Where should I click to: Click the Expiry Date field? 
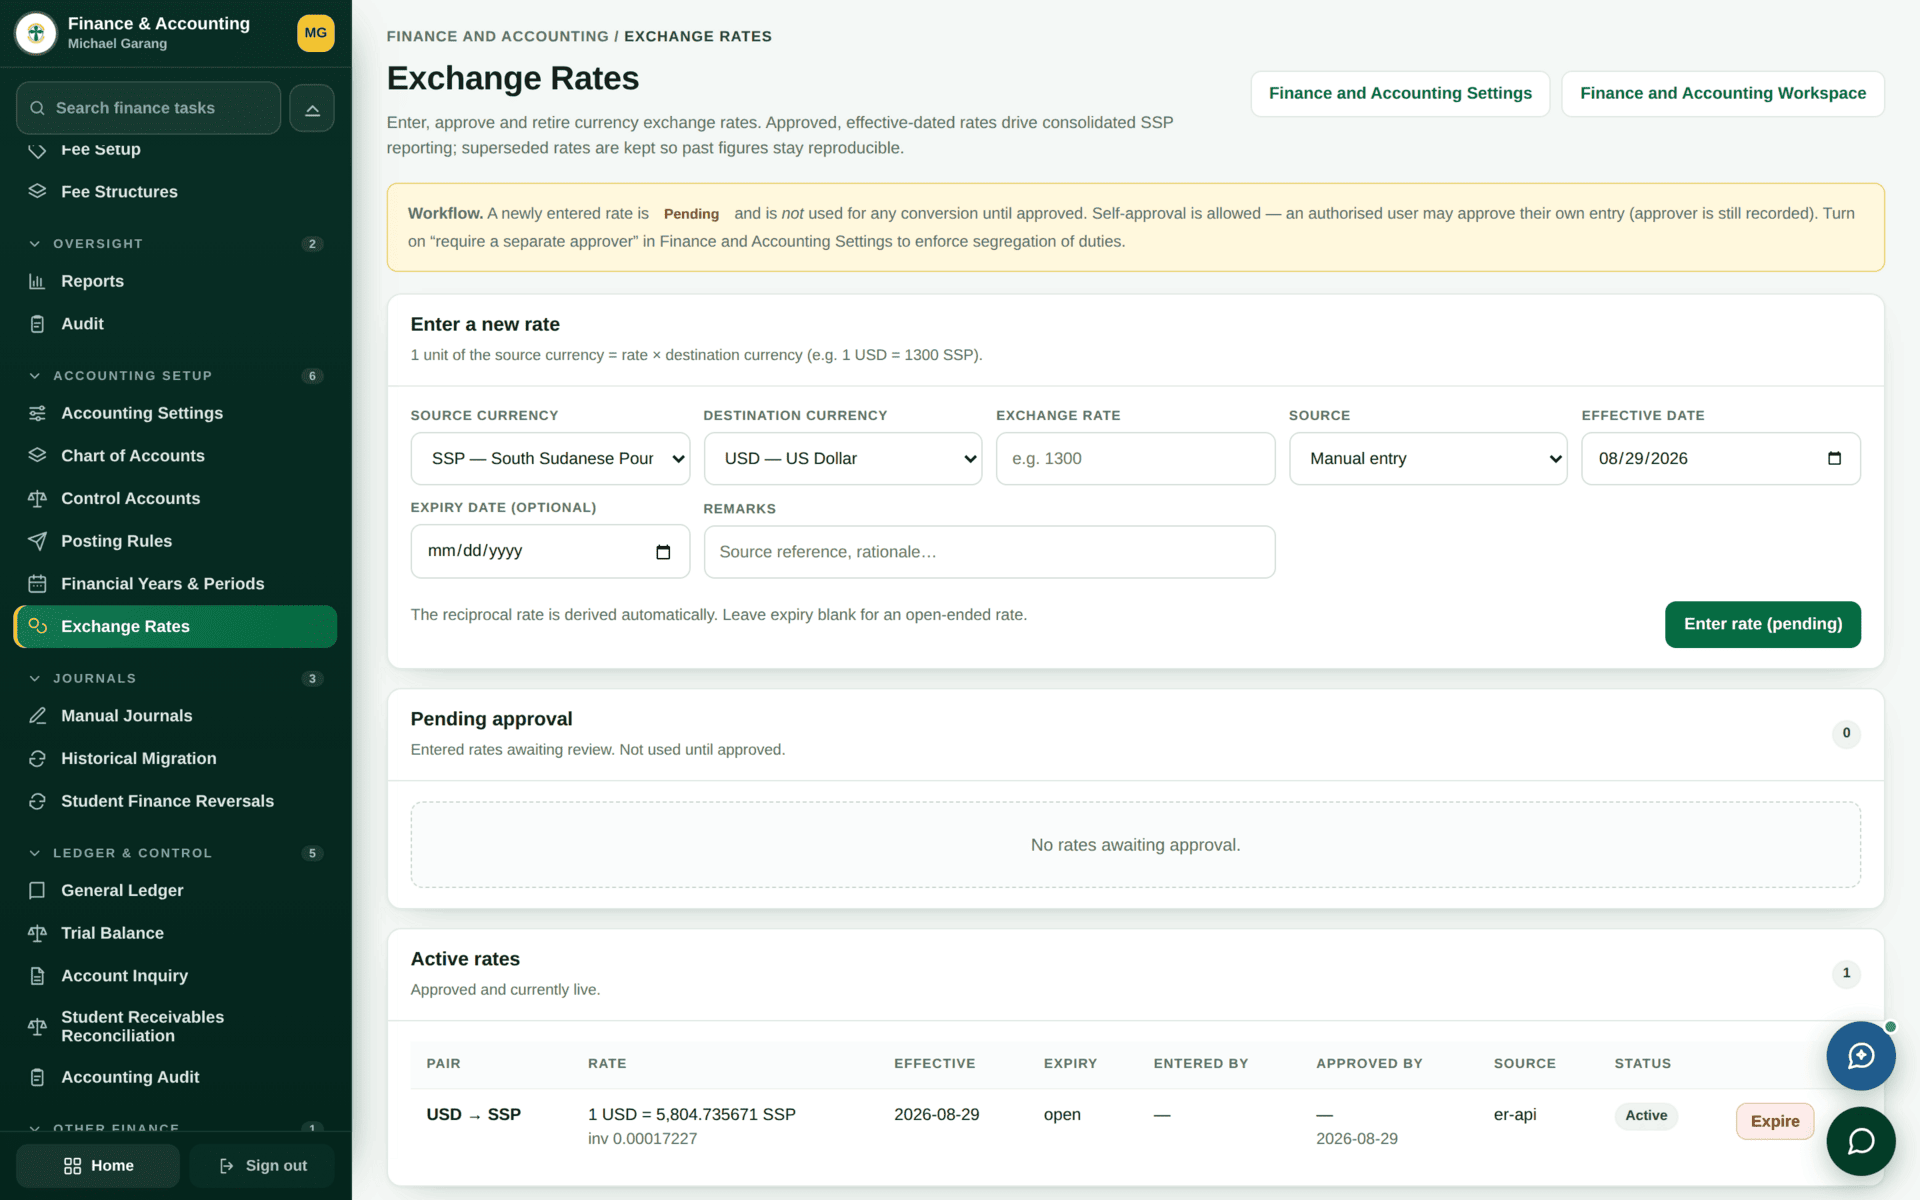point(550,552)
